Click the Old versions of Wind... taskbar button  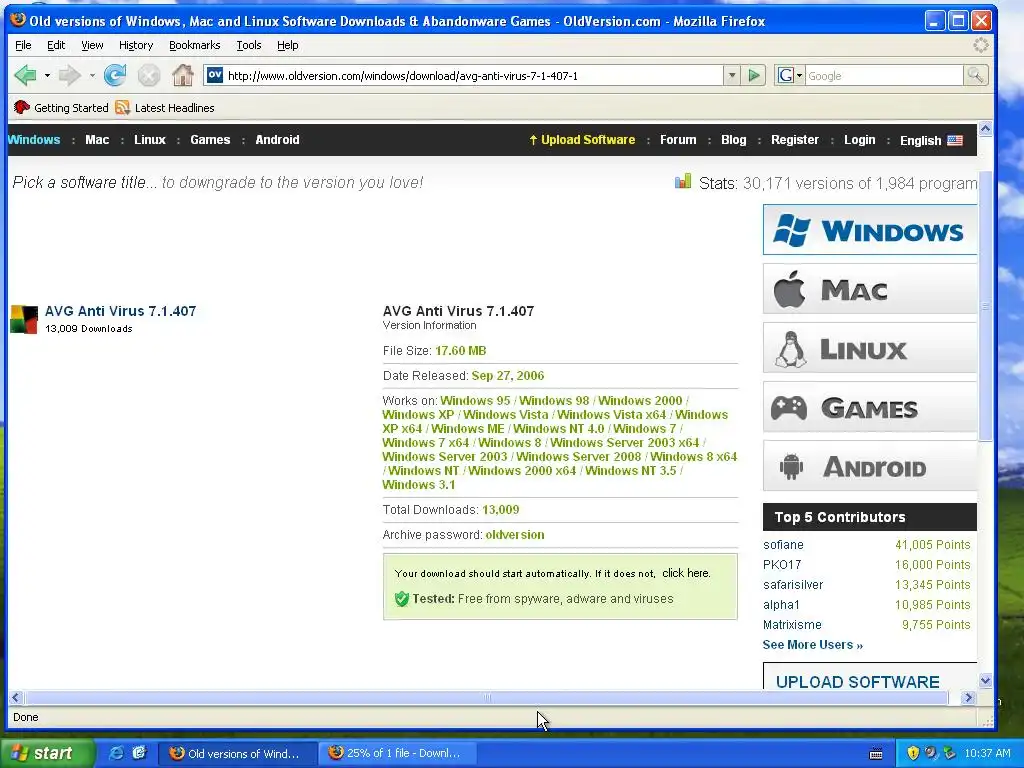pos(238,753)
